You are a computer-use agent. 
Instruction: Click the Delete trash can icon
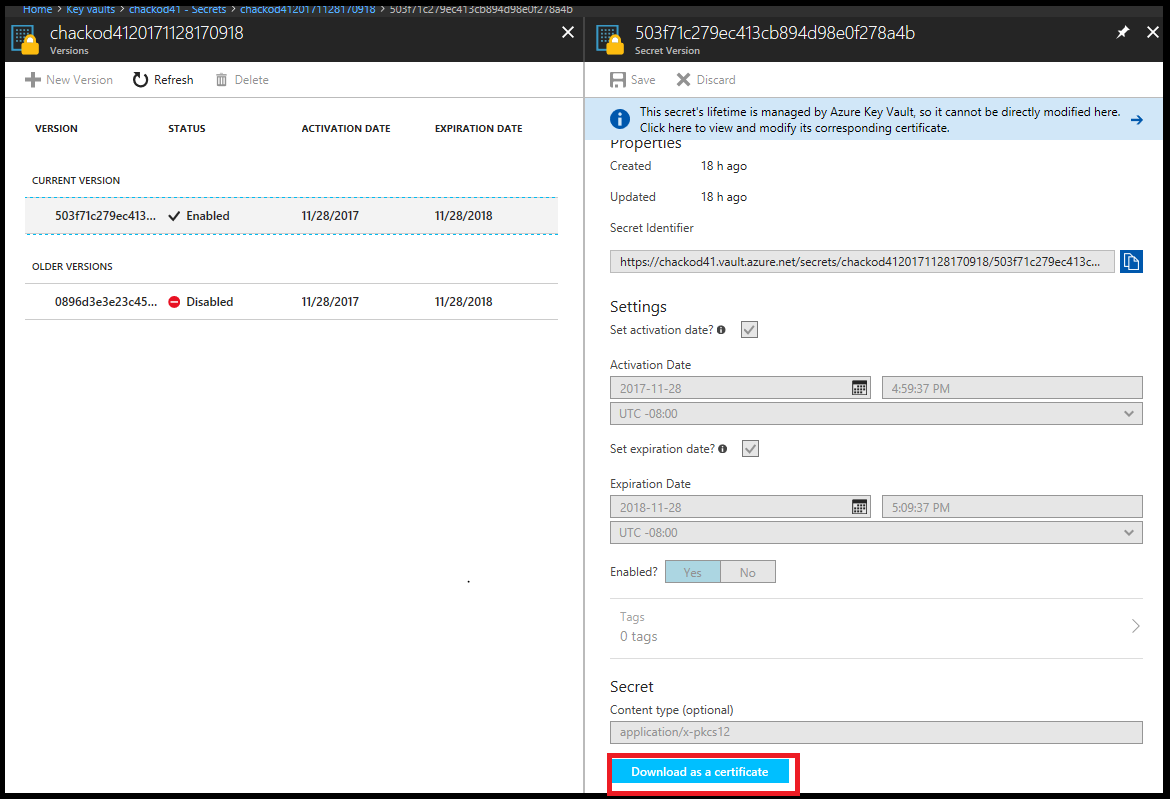[222, 80]
